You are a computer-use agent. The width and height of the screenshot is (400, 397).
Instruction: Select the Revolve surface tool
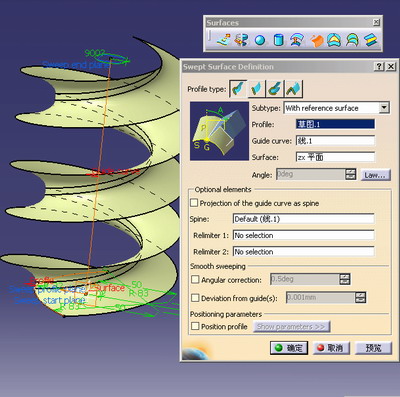click(x=242, y=40)
